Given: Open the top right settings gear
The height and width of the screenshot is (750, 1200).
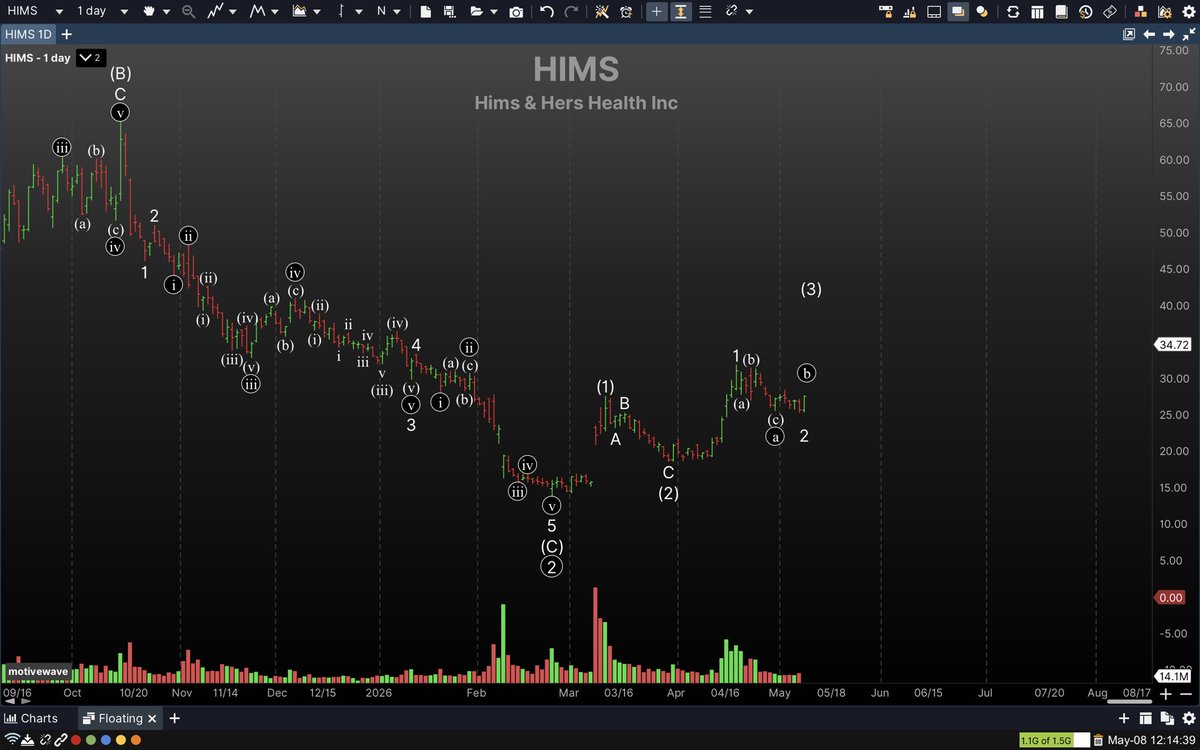Looking at the screenshot, I should click(1188, 12).
